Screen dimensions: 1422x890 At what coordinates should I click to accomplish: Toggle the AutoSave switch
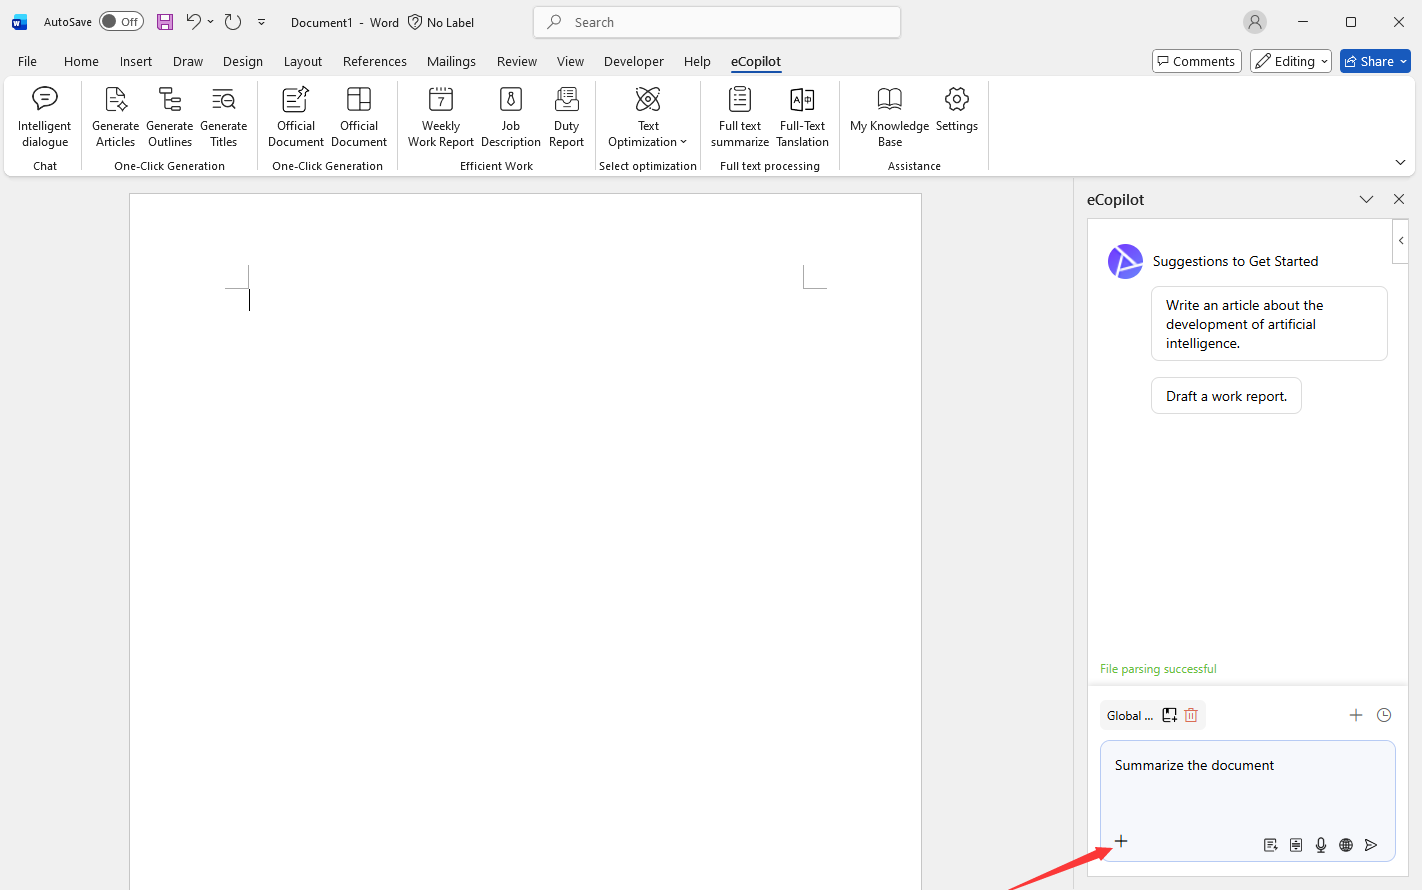coord(121,22)
